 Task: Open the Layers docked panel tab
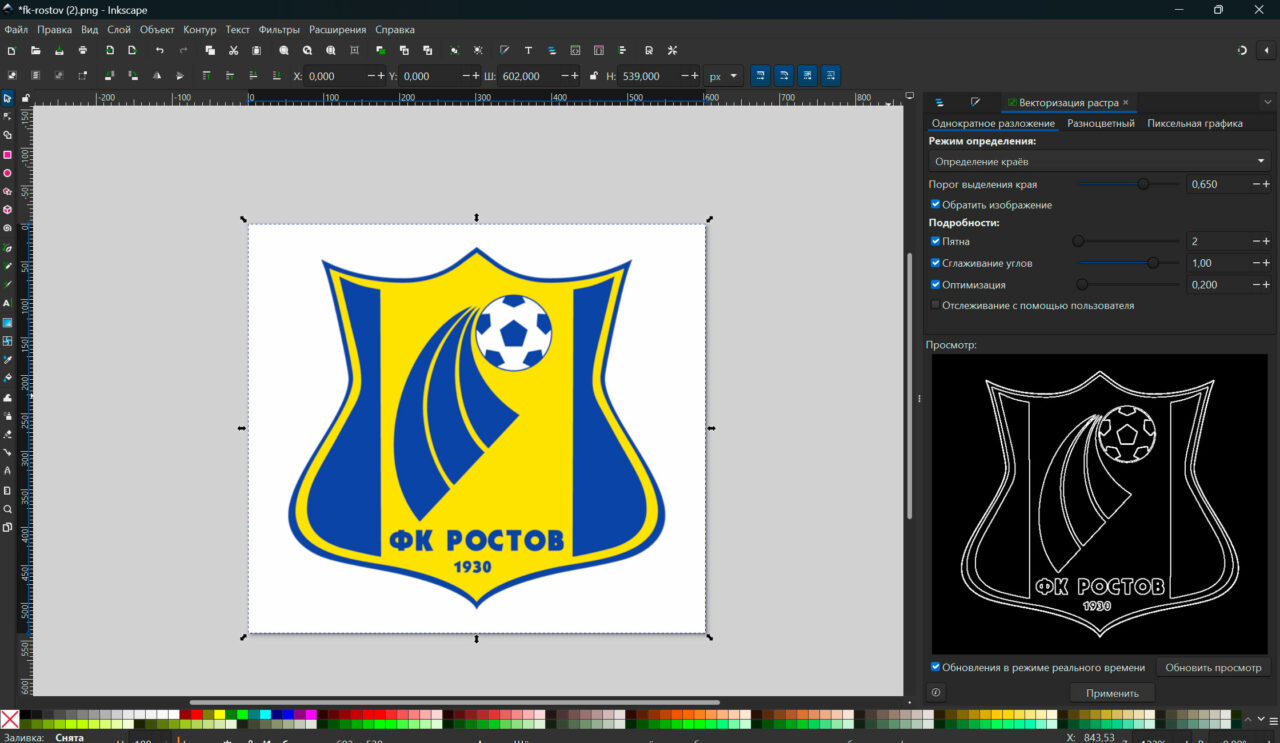click(940, 102)
